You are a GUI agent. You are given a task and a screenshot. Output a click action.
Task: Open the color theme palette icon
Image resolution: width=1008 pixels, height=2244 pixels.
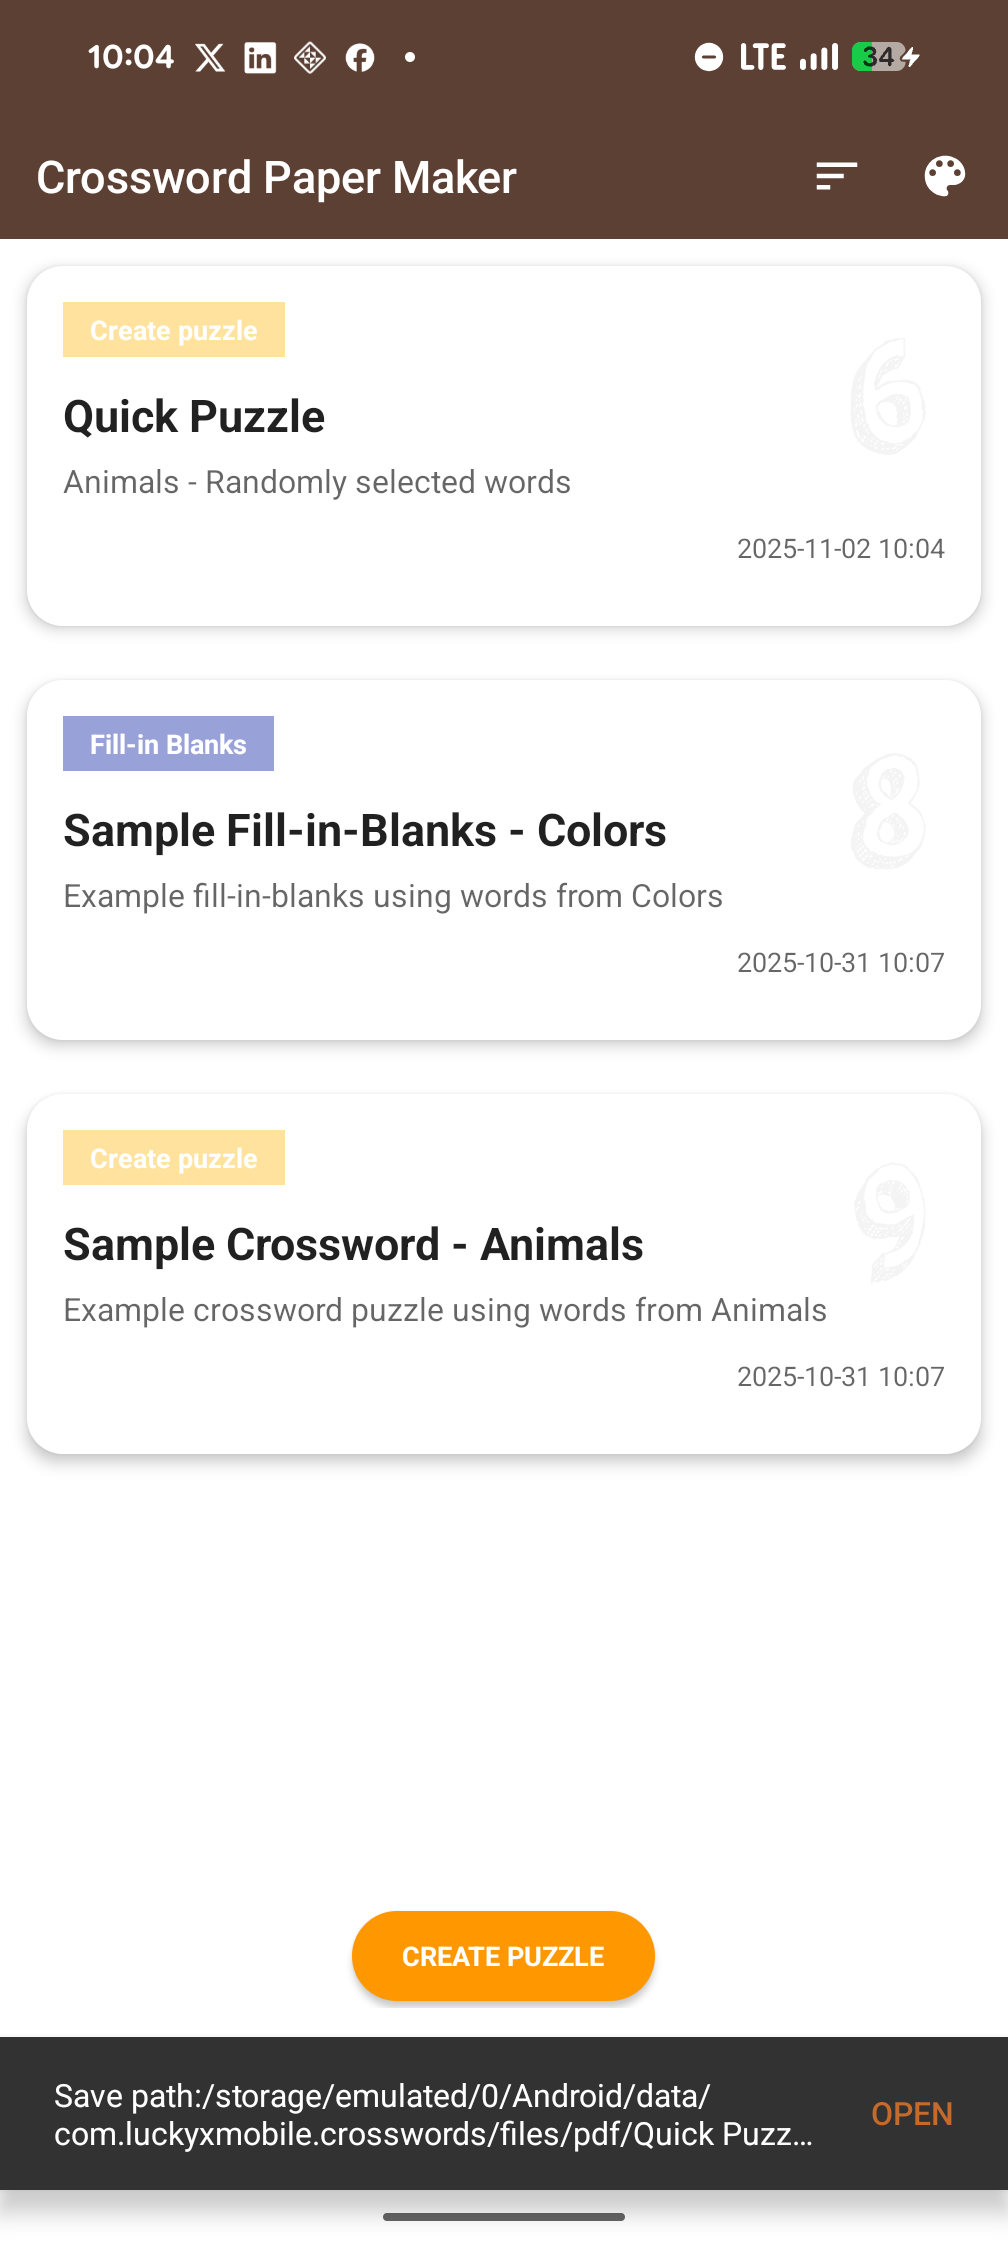pyautogui.click(x=944, y=177)
